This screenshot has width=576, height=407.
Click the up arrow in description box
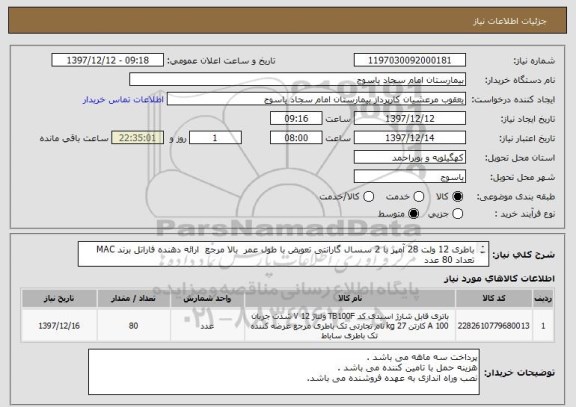coord(483,247)
